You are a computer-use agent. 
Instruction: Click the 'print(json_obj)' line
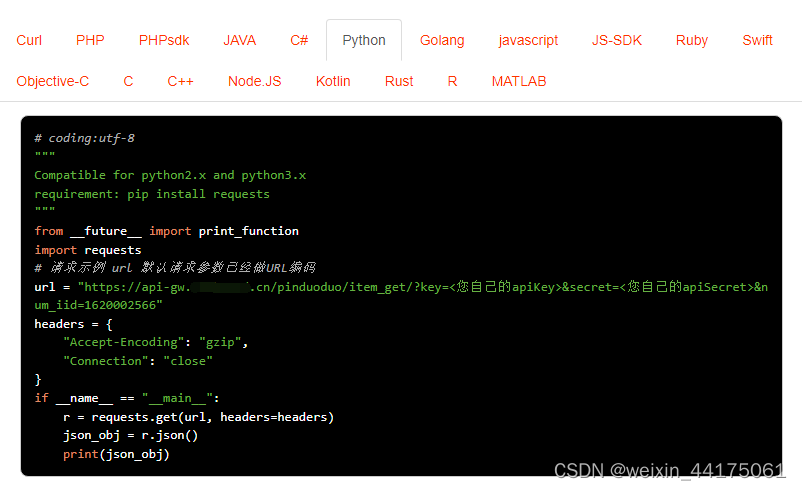point(116,454)
